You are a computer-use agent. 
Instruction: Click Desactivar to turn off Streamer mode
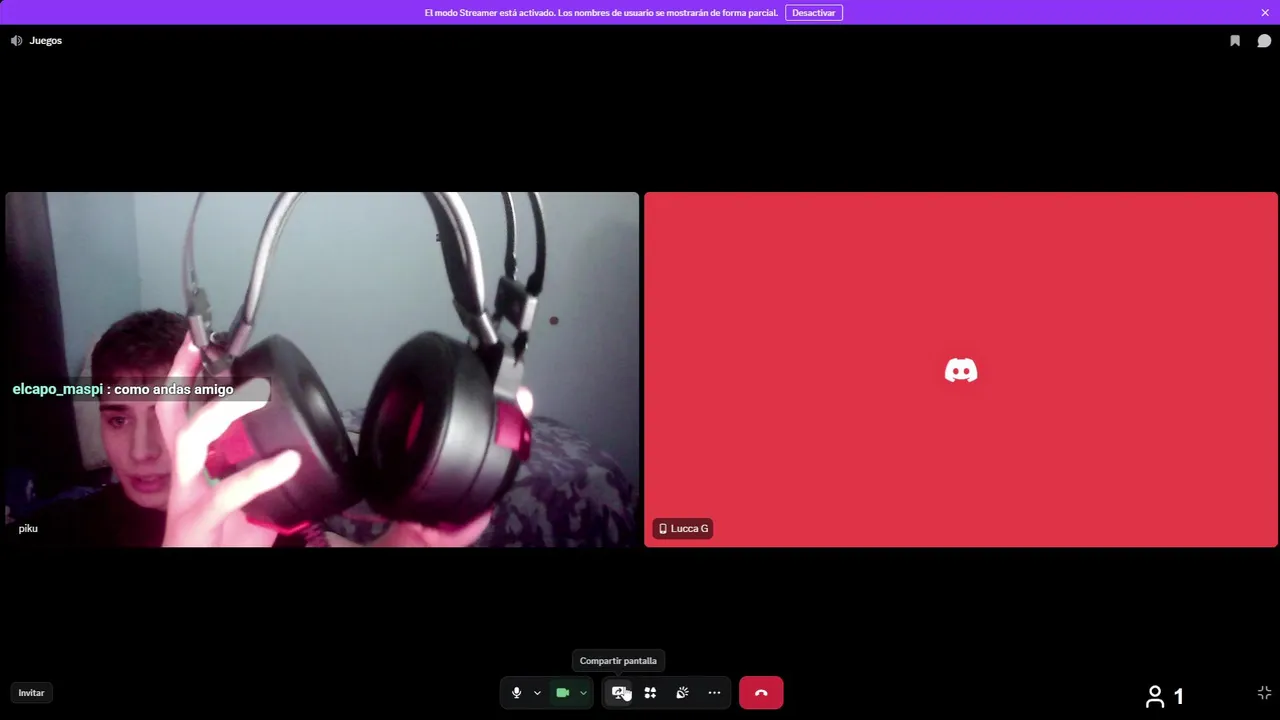pyautogui.click(x=814, y=13)
